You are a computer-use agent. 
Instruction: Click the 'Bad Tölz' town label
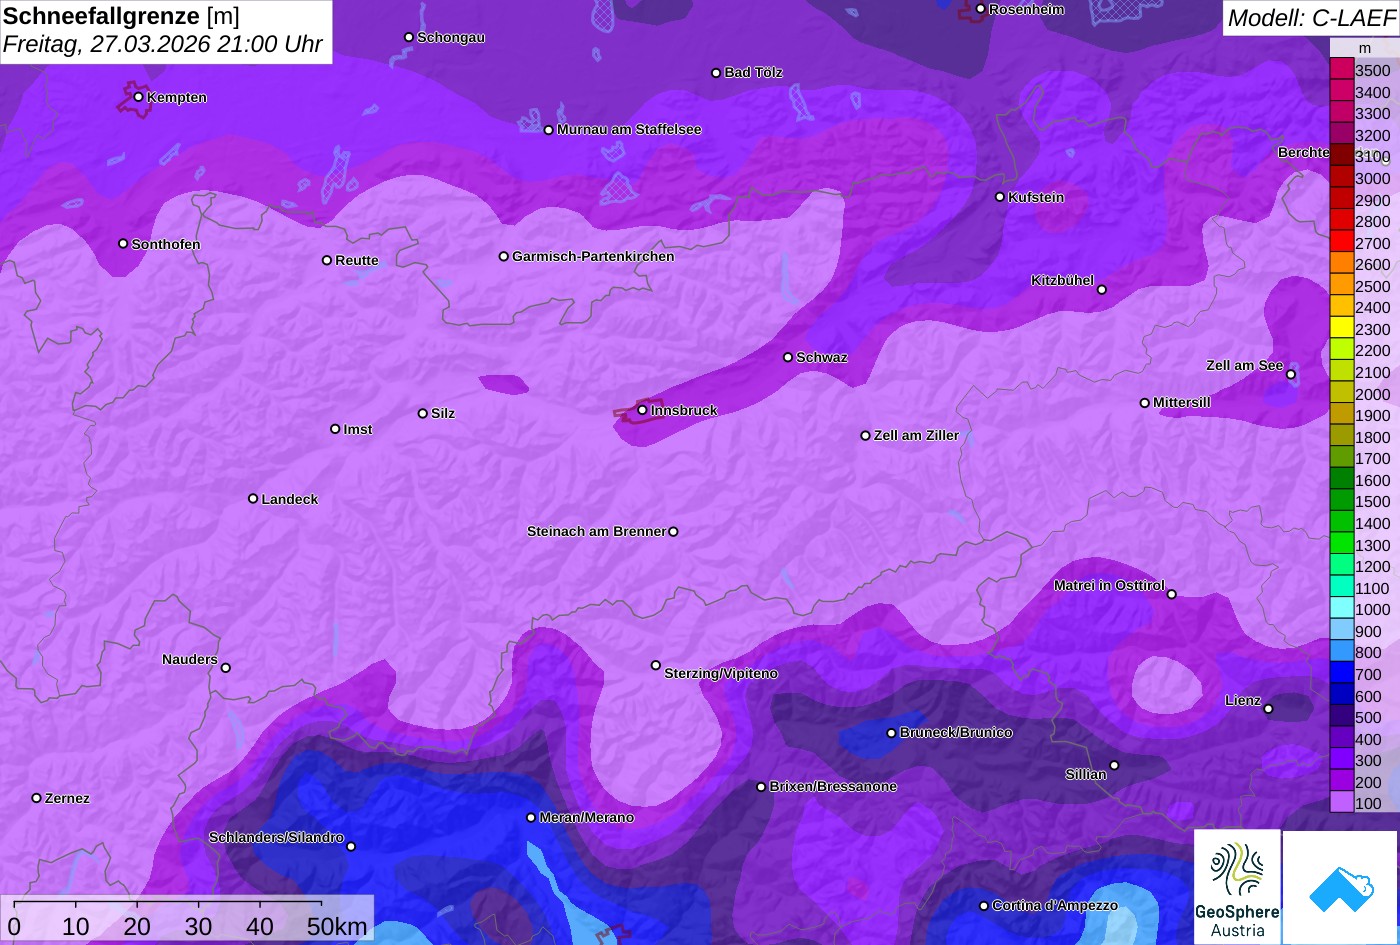[x=754, y=73]
